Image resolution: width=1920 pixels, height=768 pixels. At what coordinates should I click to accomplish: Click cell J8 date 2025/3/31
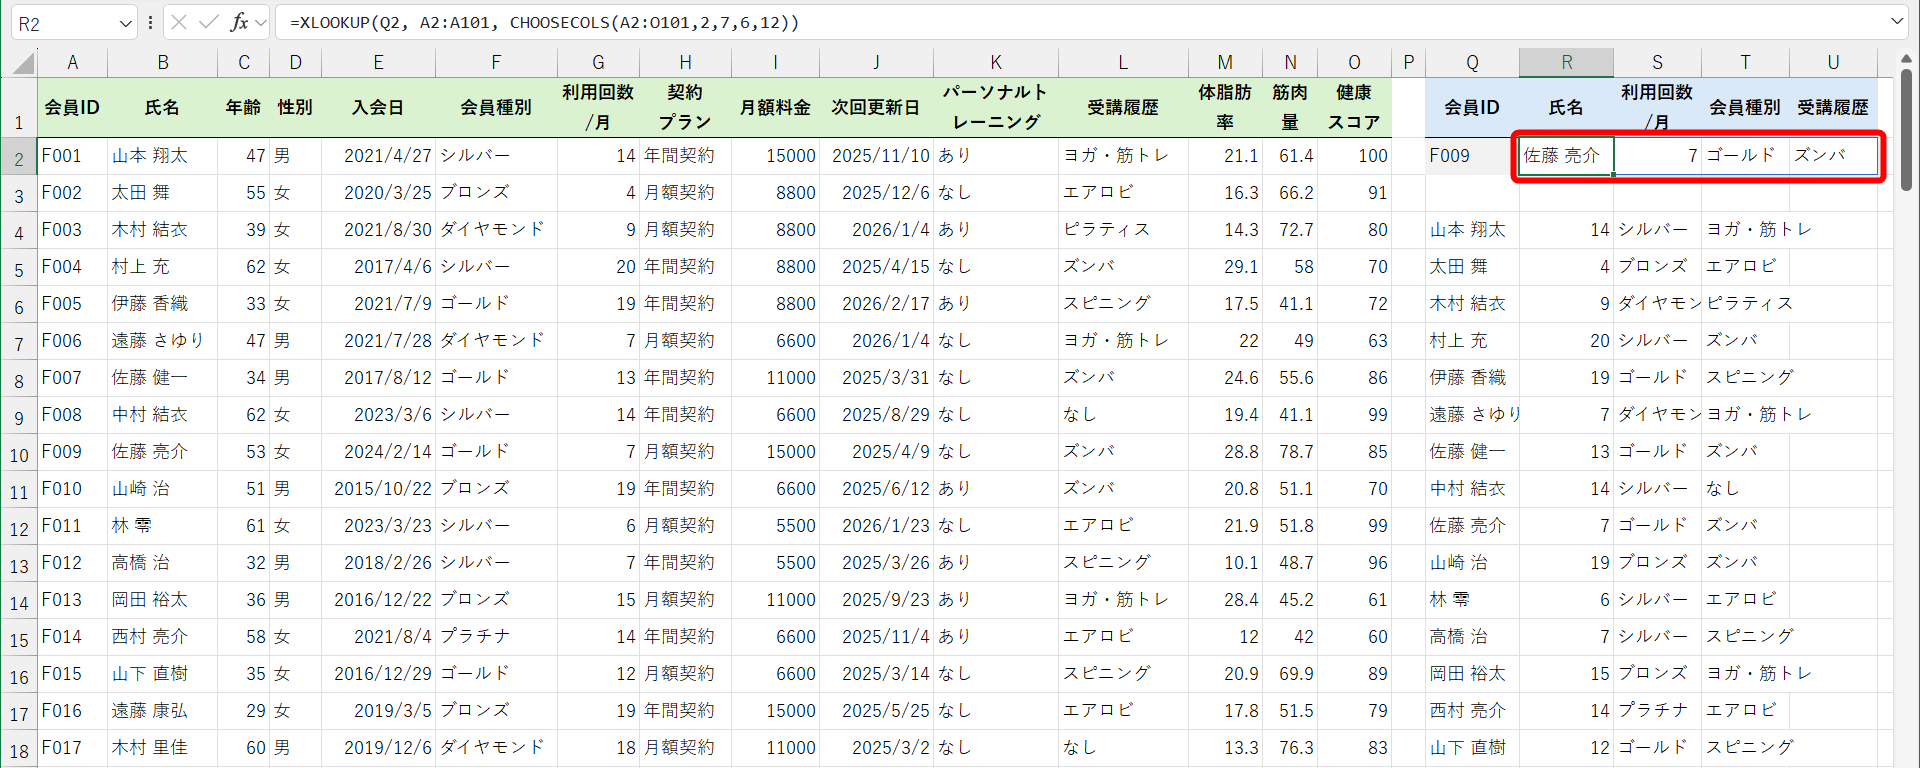pos(876,378)
